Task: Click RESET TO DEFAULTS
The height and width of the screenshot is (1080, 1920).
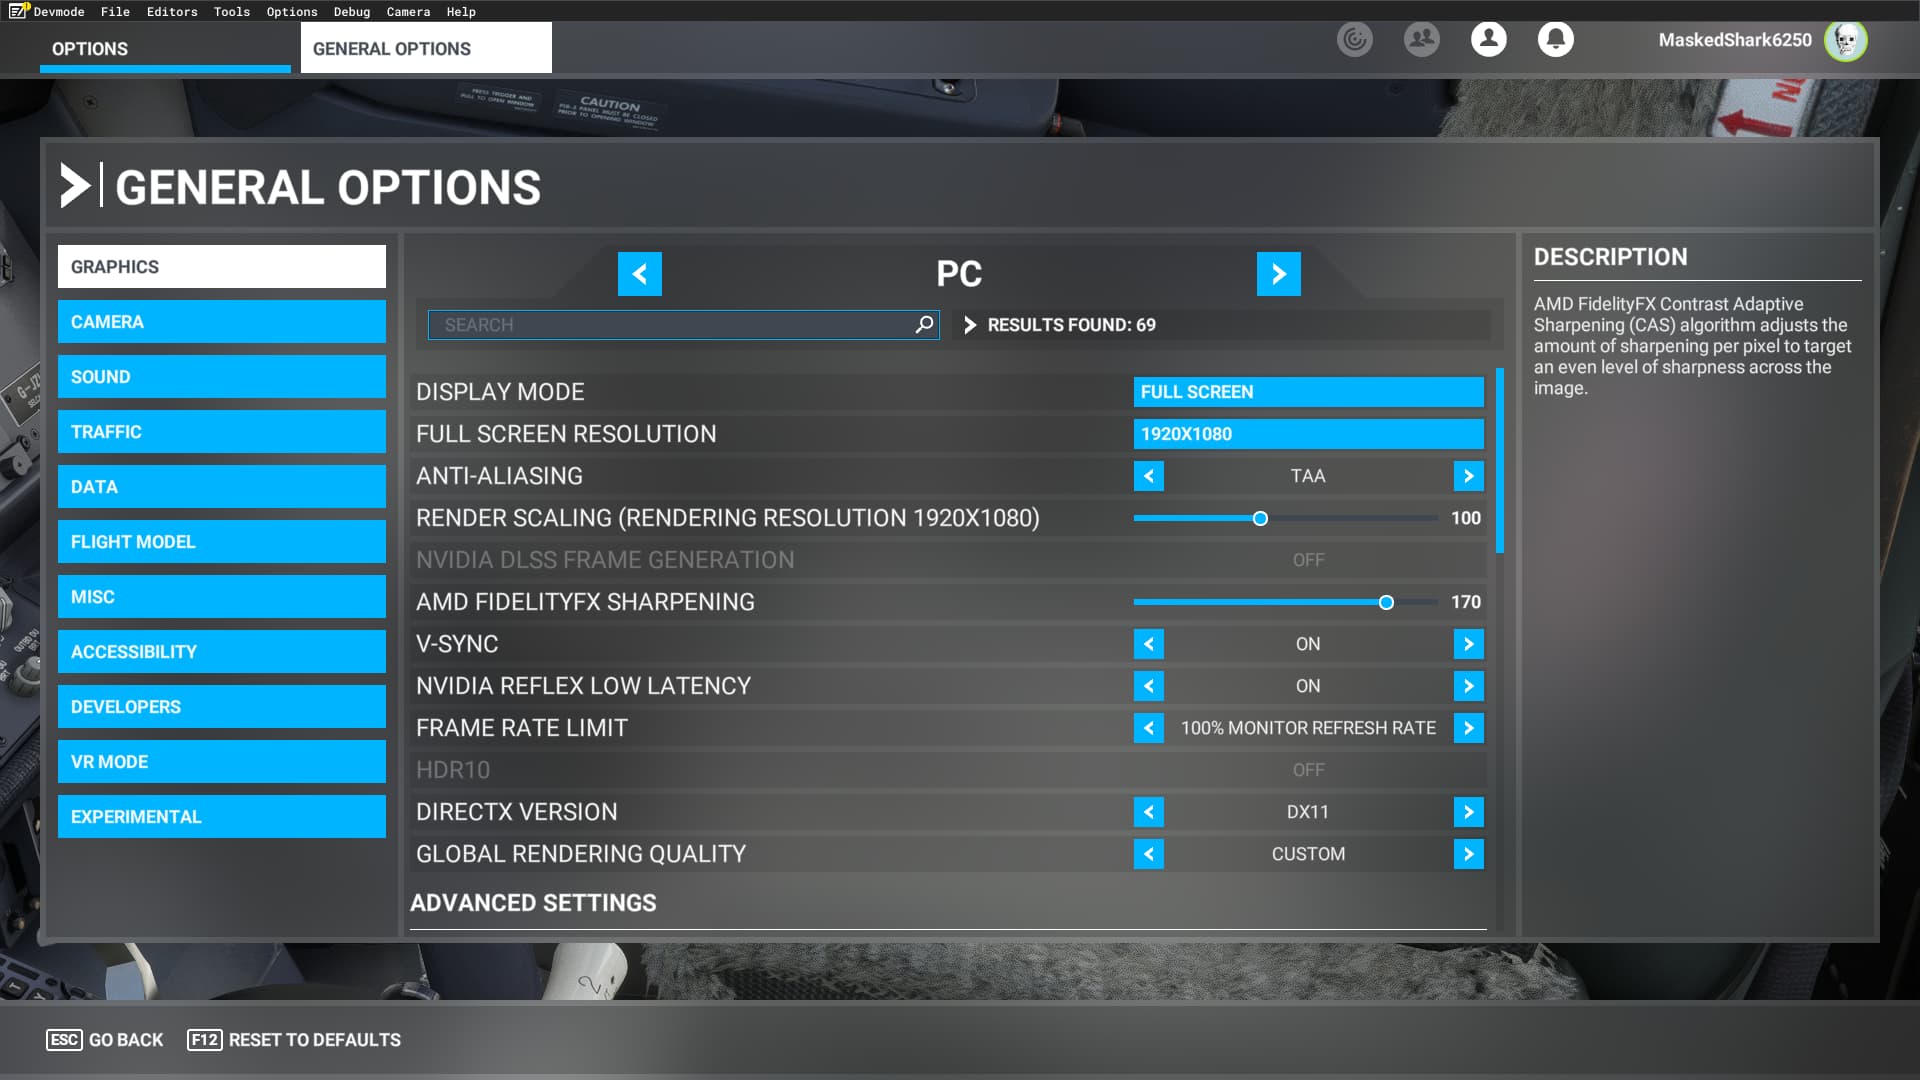Action: [x=293, y=1039]
